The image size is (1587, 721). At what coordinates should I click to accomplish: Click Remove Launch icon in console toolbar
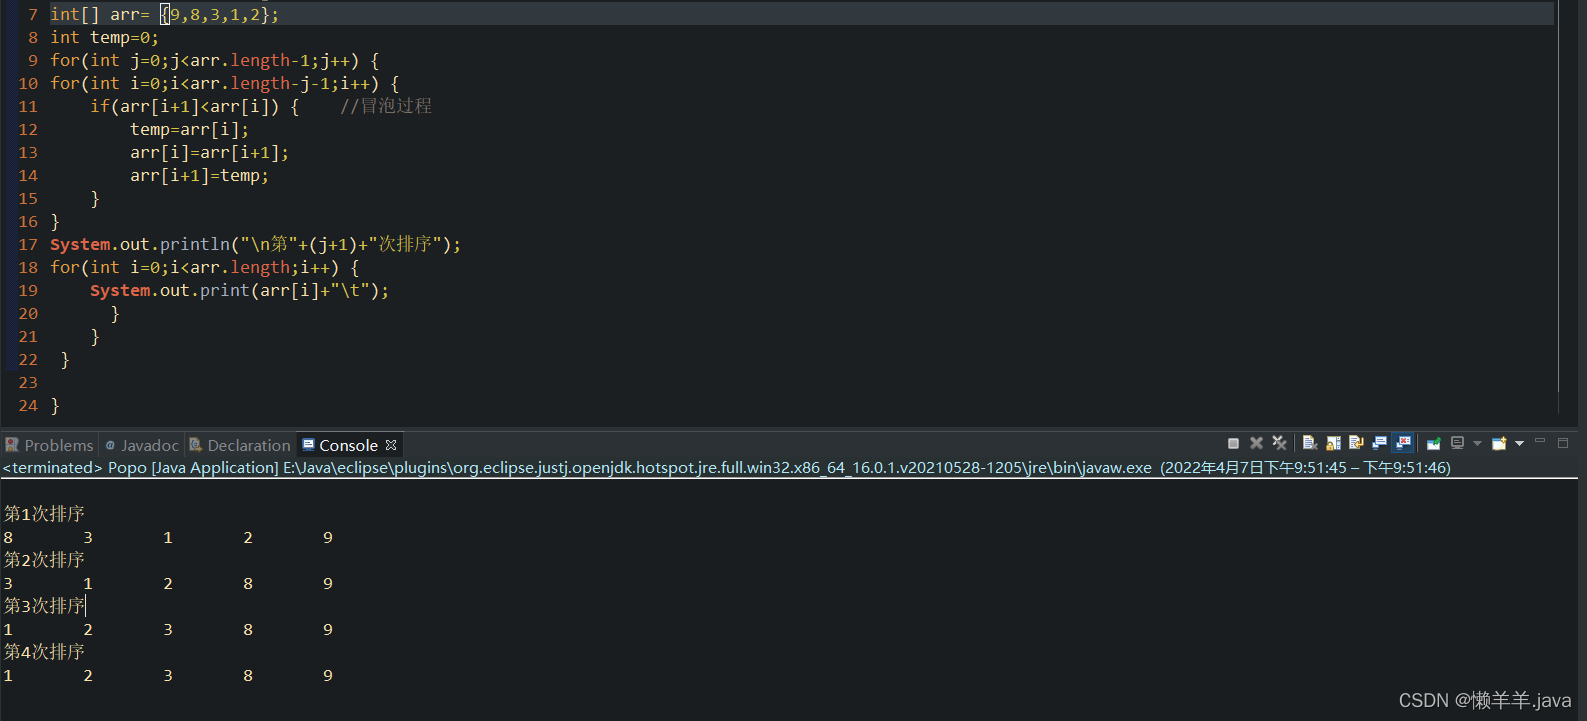click(x=1256, y=443)
